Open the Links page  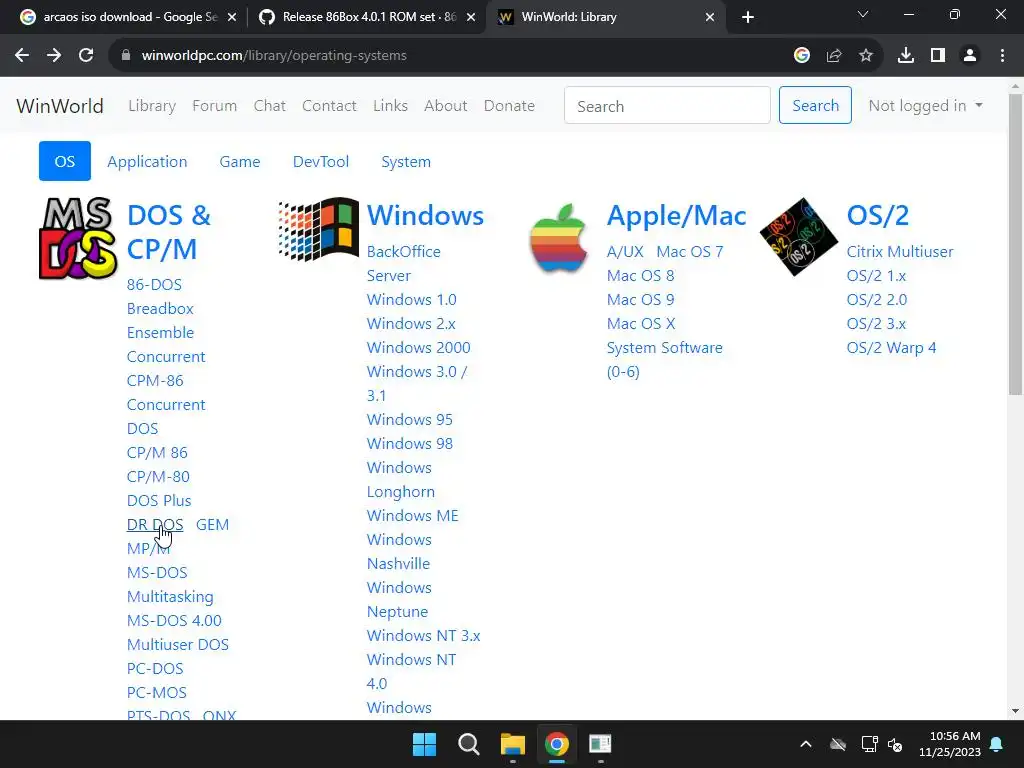click(x=391, y=106)
